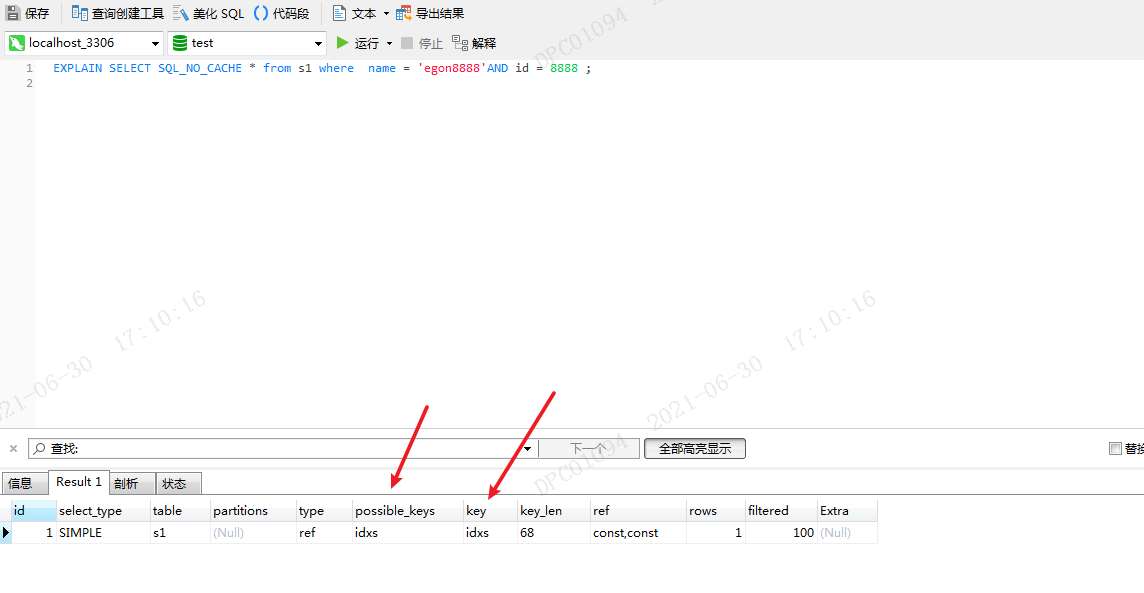Select the 100 filtered cell
Viewport: 1144px width, 593px height.
click(x=781, y=532)
